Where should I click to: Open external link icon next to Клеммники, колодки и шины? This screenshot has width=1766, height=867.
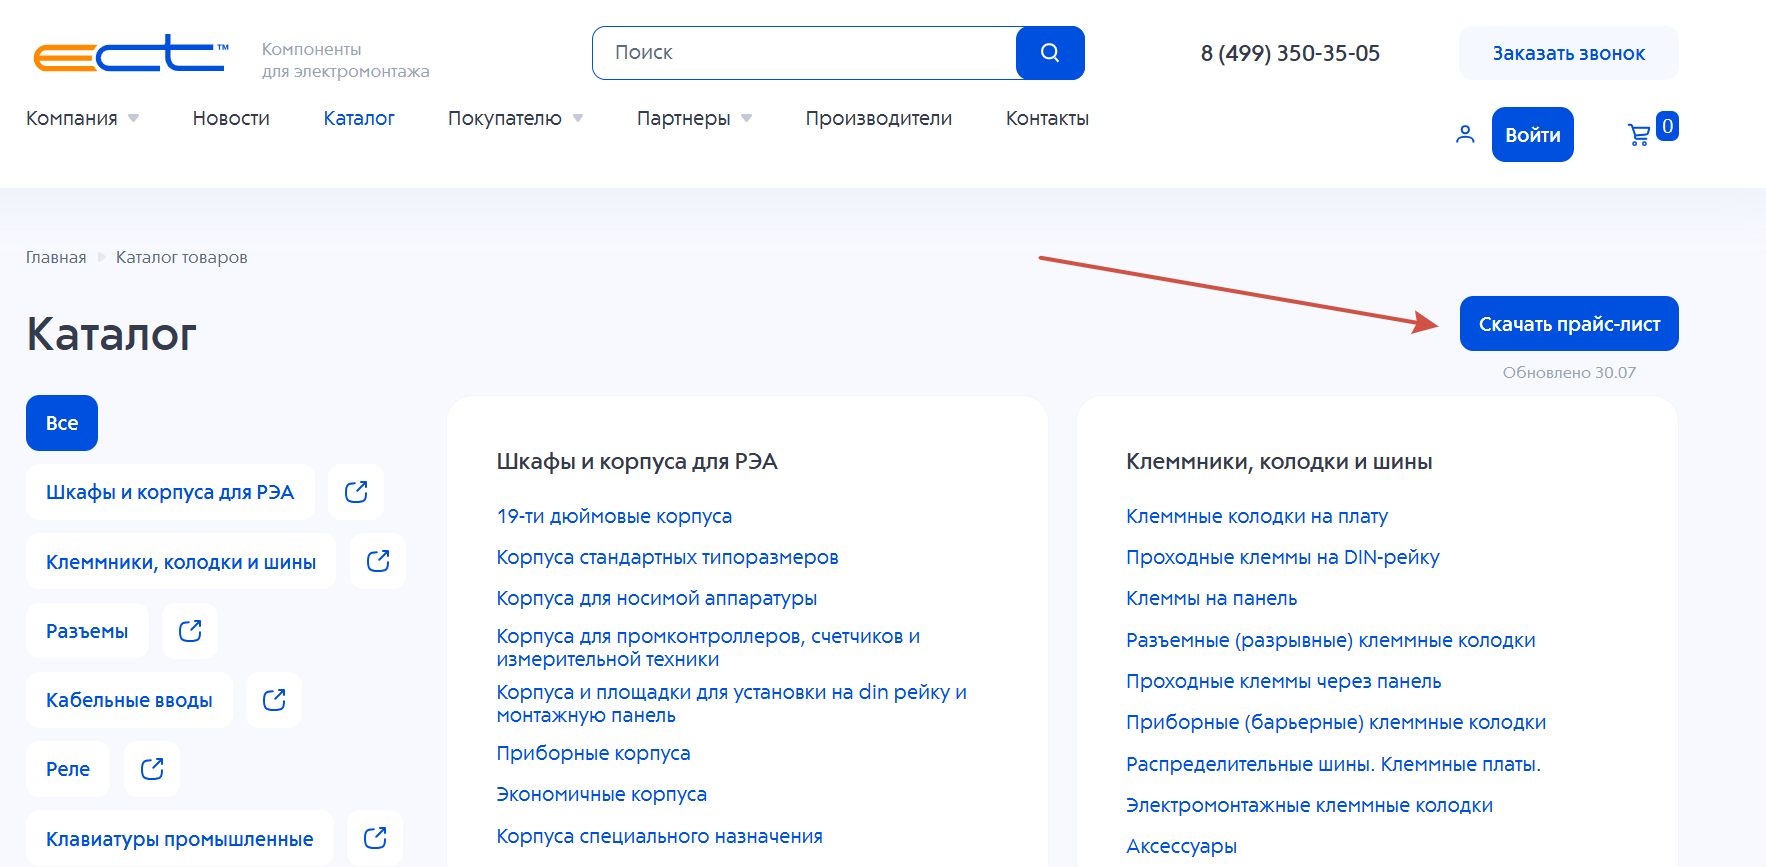point(378,561)
